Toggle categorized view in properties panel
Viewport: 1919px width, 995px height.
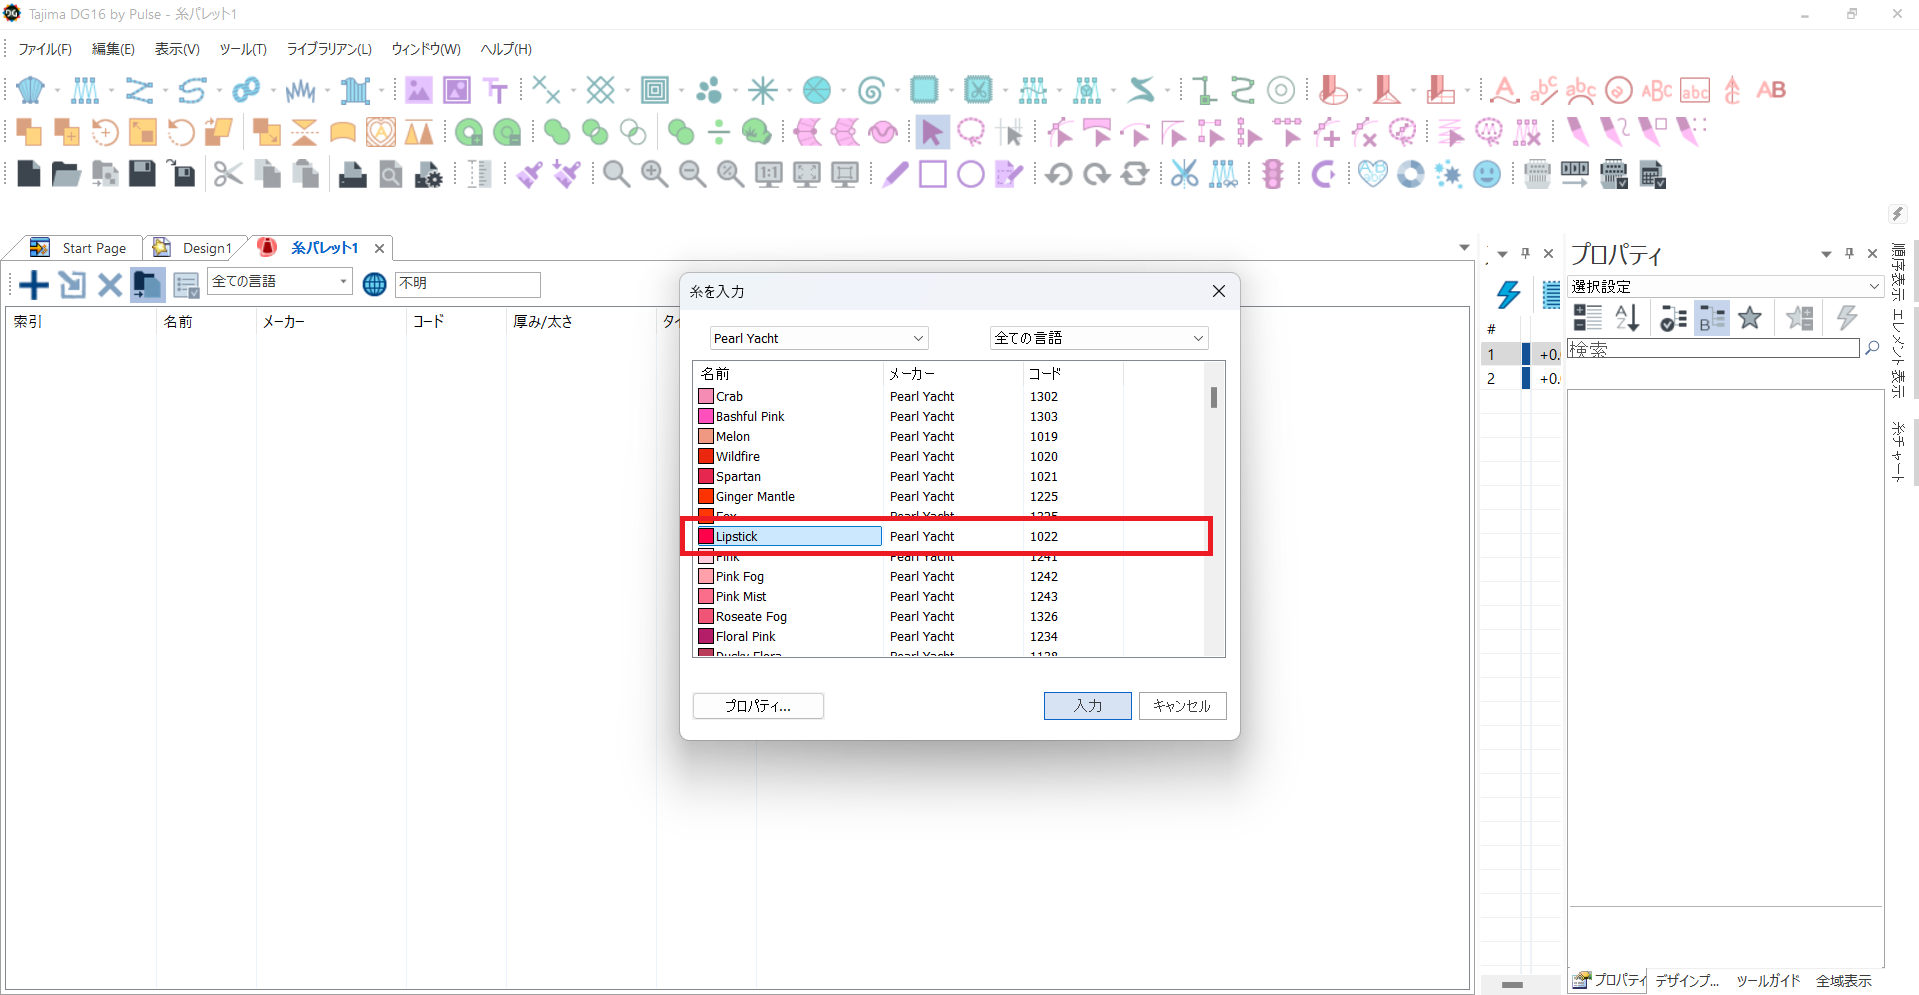[1587, 318]
